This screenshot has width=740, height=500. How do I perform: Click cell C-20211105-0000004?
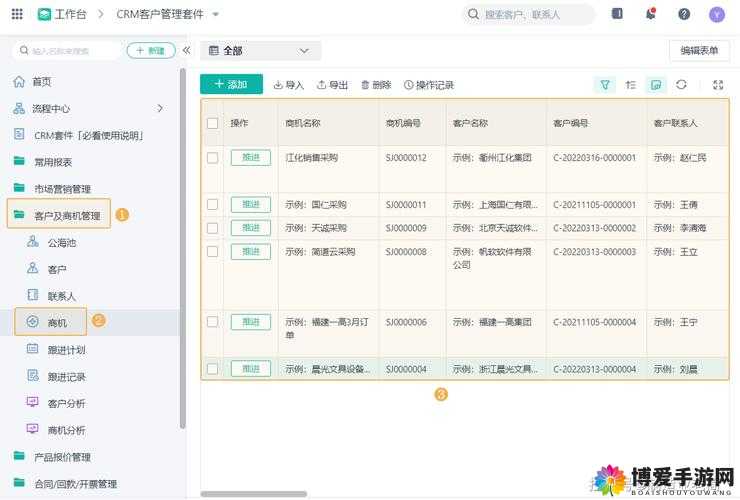595,322
